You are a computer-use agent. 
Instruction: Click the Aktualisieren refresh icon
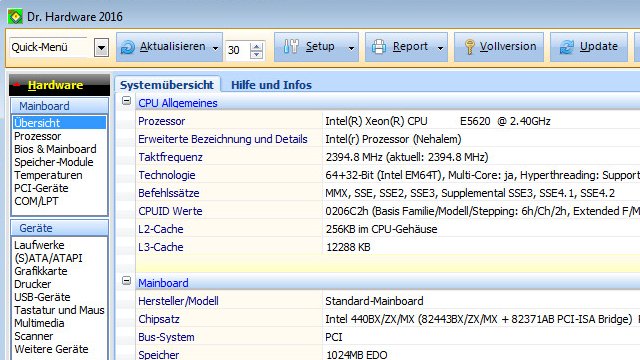pos(128,47)
